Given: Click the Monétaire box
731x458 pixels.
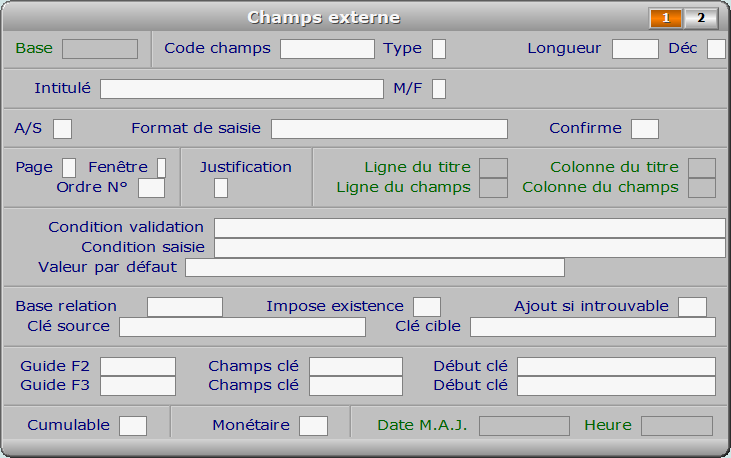Looking at the screenshot, I should tap(313, 426).
